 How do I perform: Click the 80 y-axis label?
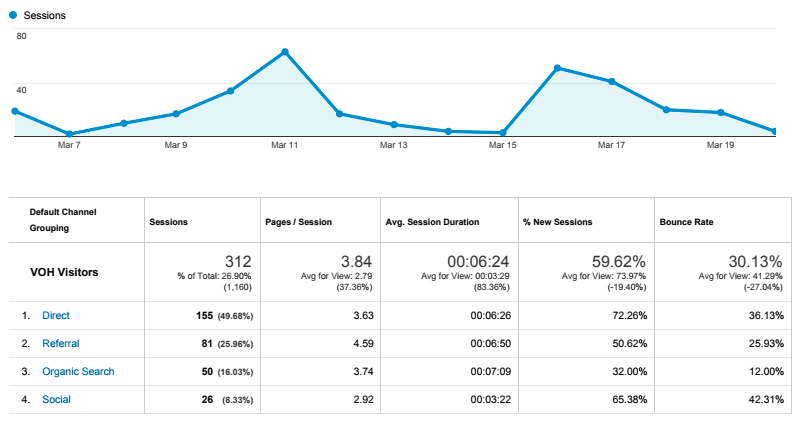point(21,36)
